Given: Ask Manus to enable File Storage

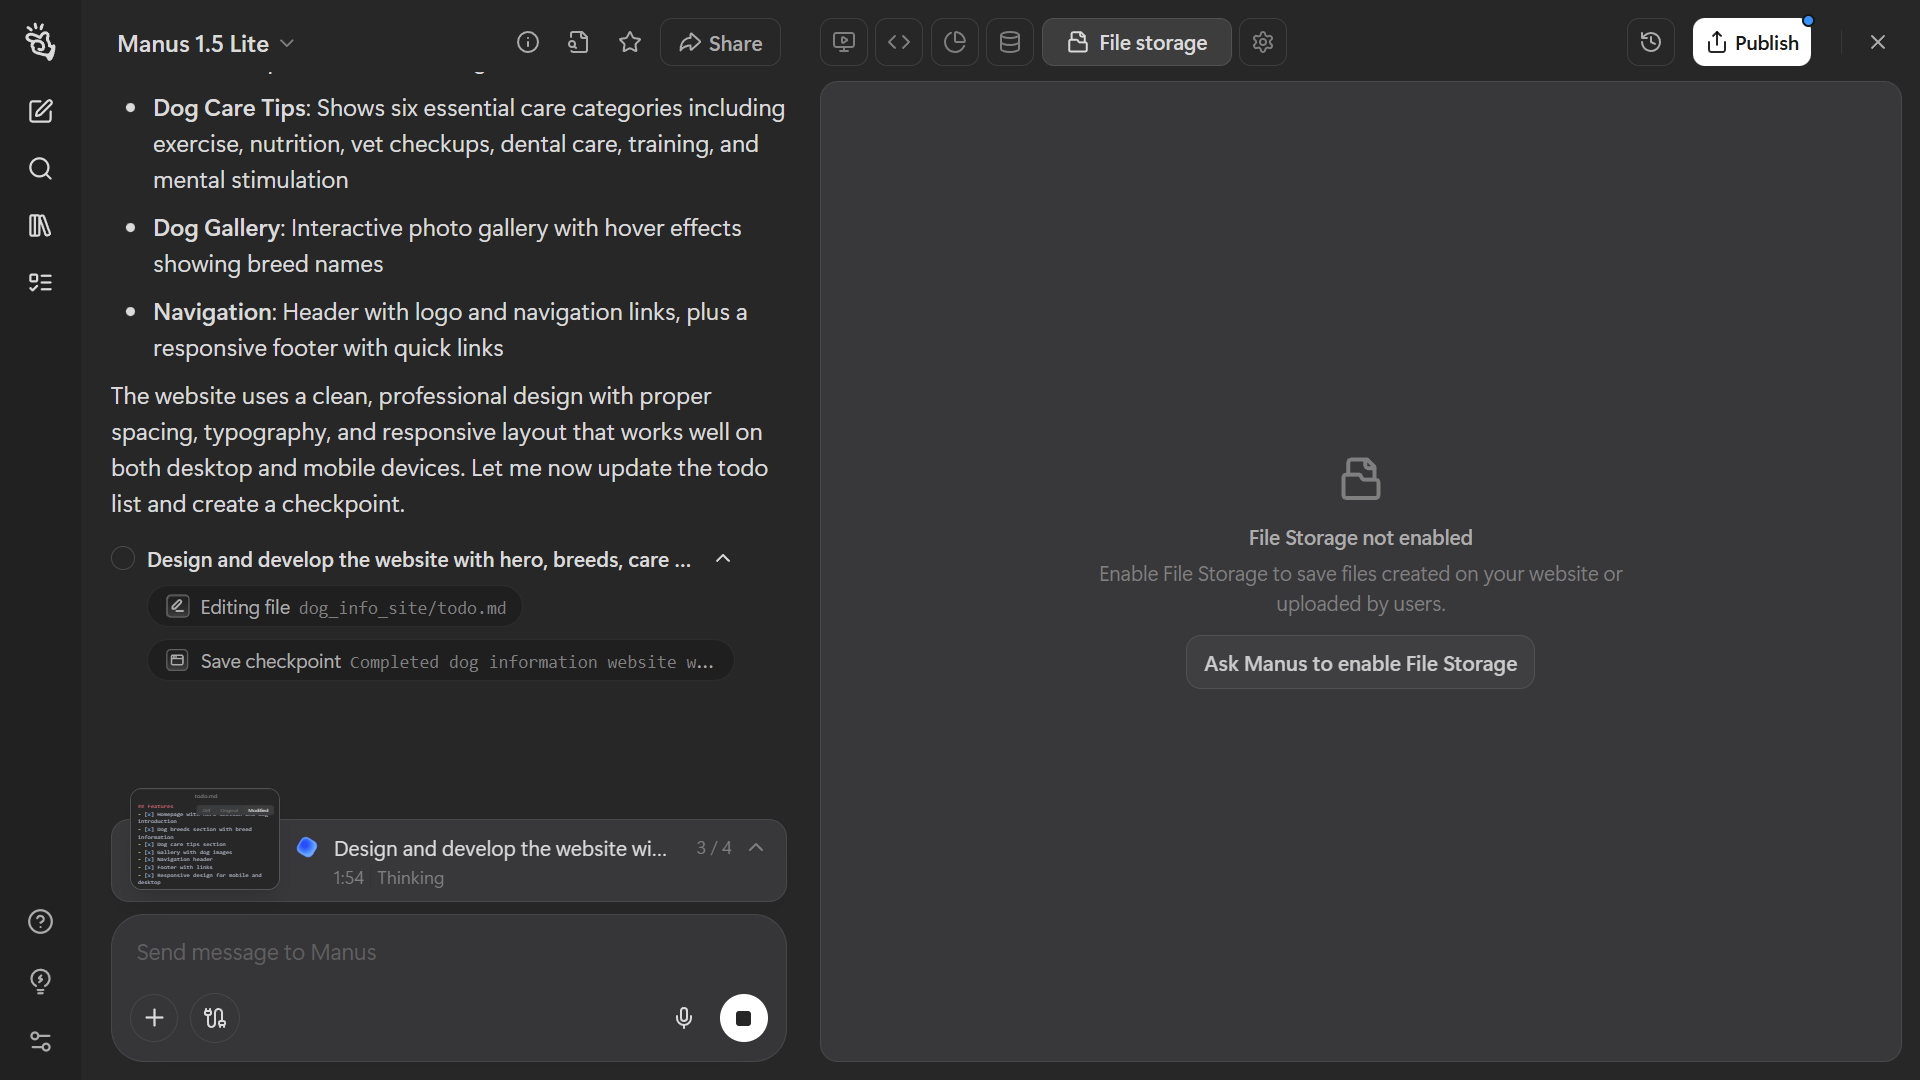Looking at the screenshot, I should click(1360, 662).
